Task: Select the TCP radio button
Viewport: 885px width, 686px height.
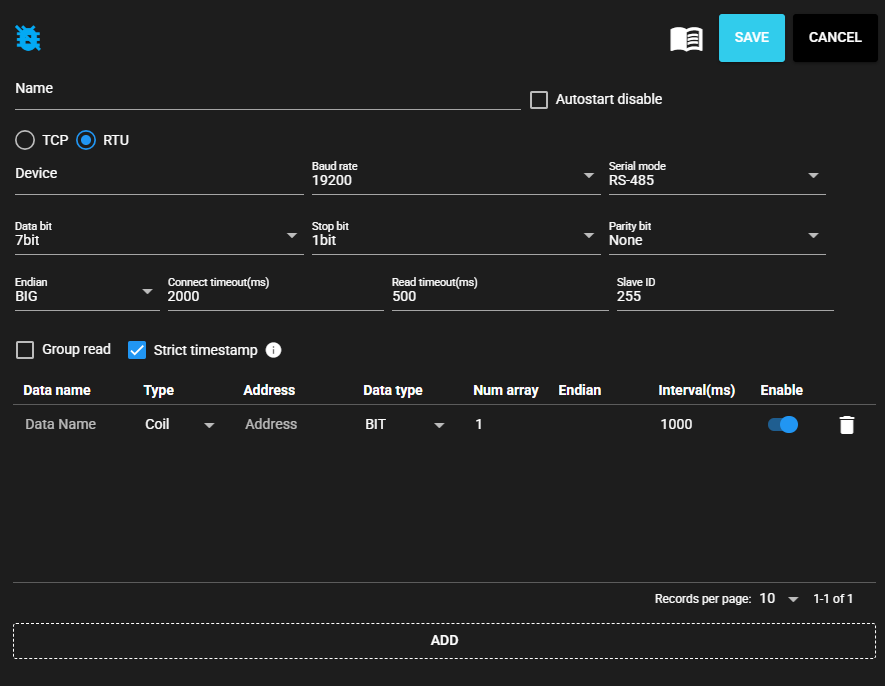Action: (x=25, y=140)
